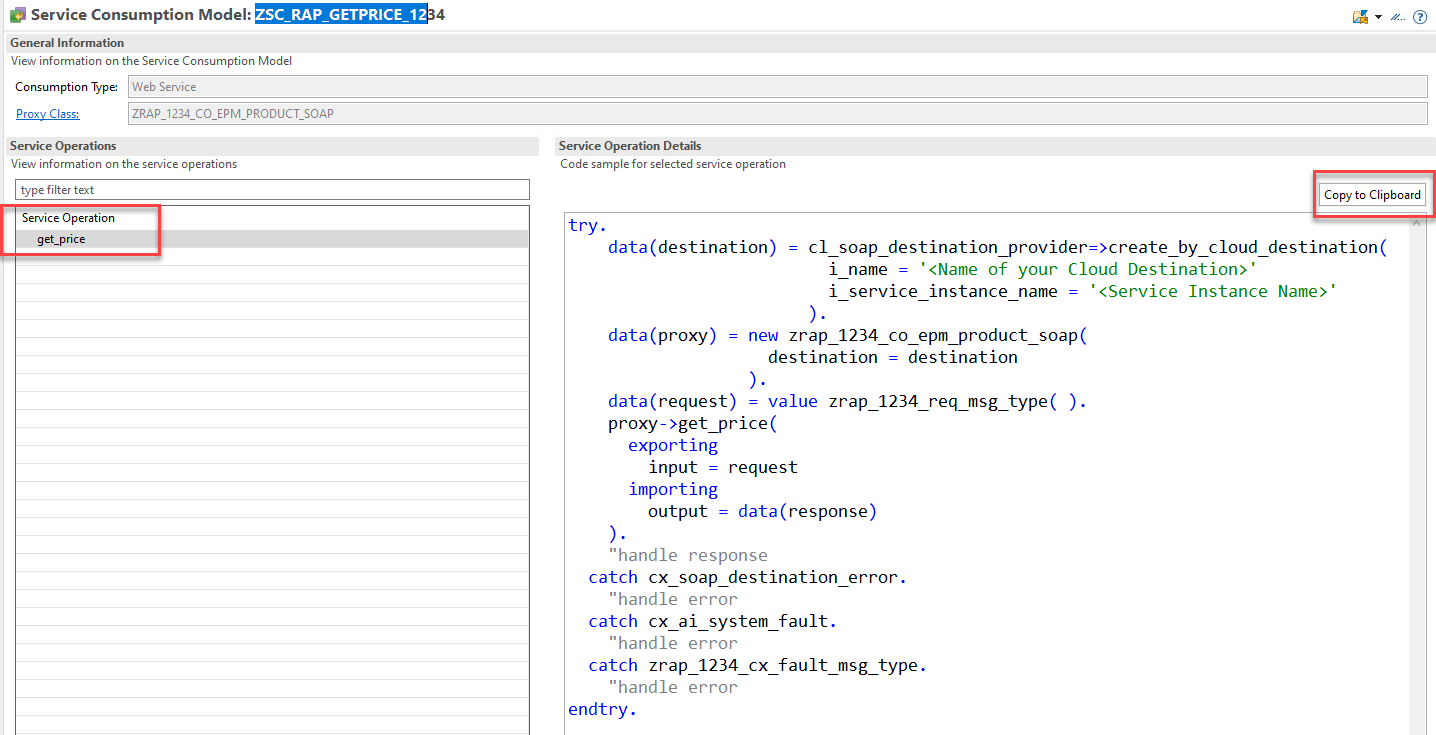Click 'View information on the service operations' text

tap(124, 164)
